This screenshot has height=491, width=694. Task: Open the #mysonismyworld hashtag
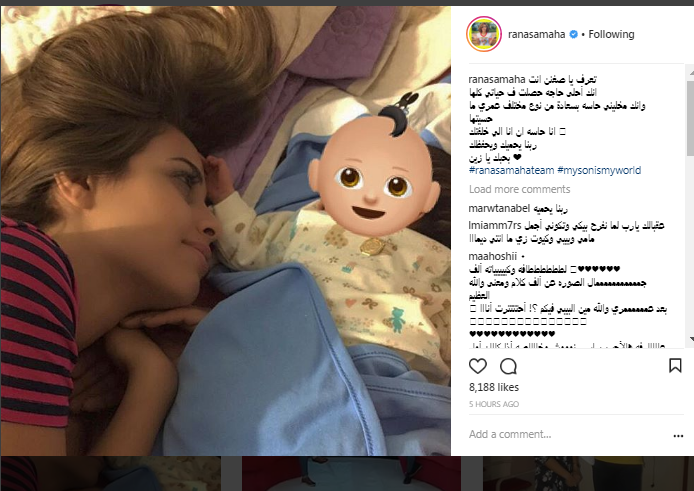click(599, 170)
